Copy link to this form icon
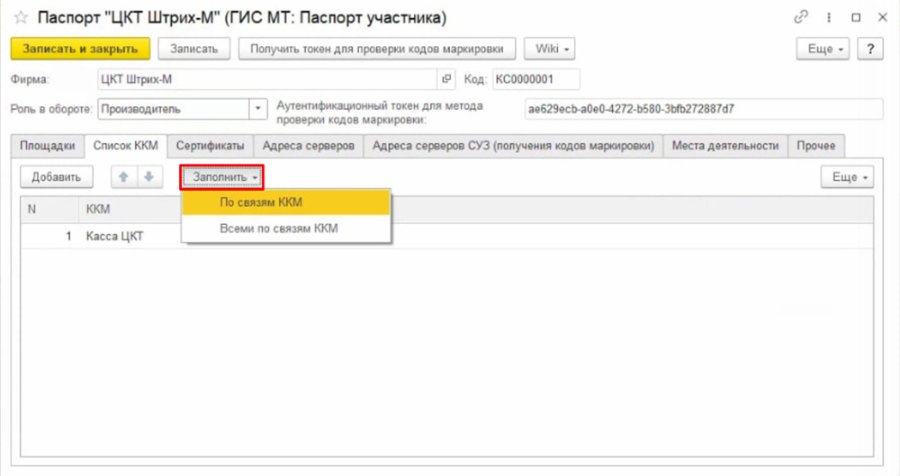 pyautogui.click(x=801, y=17)
